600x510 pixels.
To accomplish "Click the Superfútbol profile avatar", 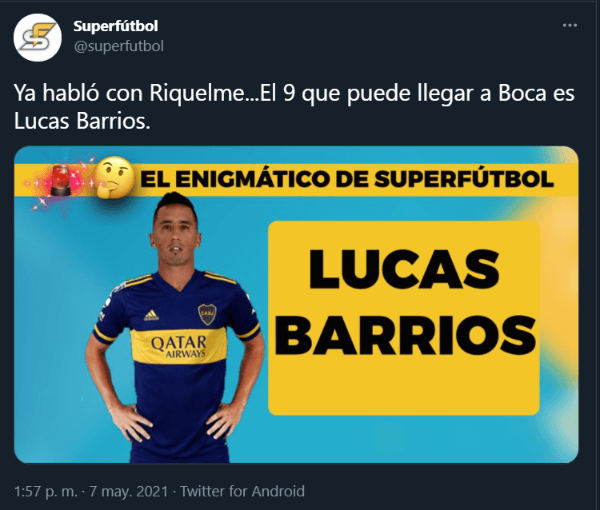I will coord(38,37).
